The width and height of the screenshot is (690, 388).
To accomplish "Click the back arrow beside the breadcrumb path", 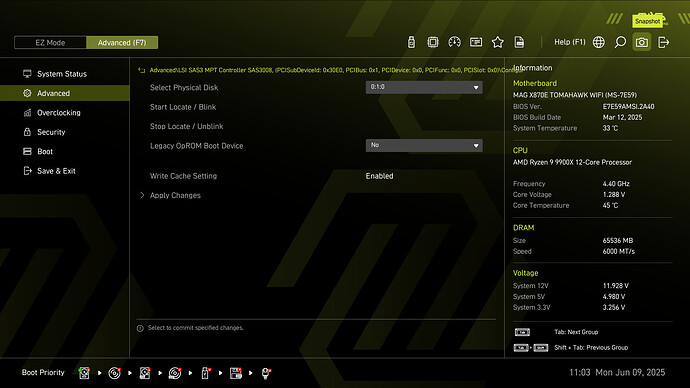I will click(142, 70).
